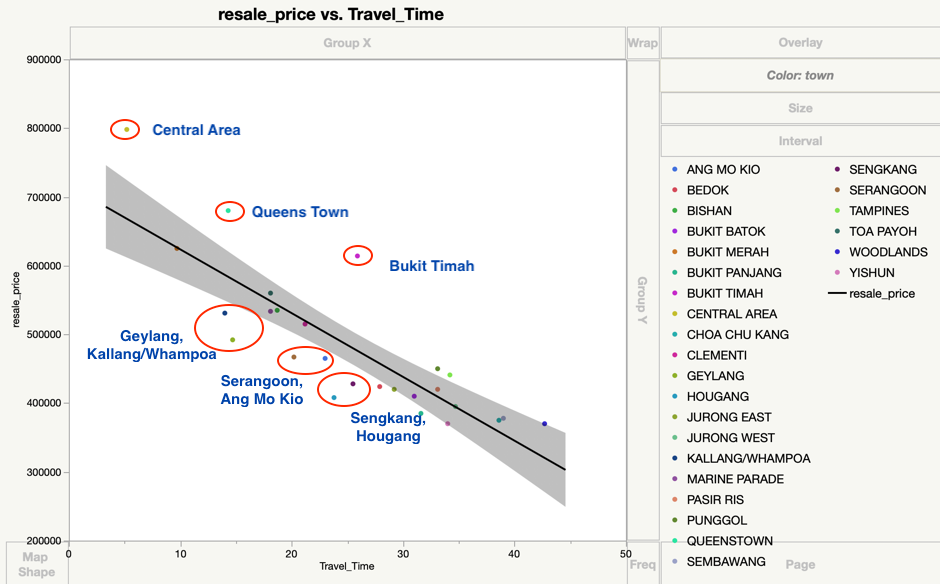Viewport: 940px width, 584px height.
Task: Click the graph title resale_price vs. Travel_Time
Action: pyautogui.click(x=330, y=15)
